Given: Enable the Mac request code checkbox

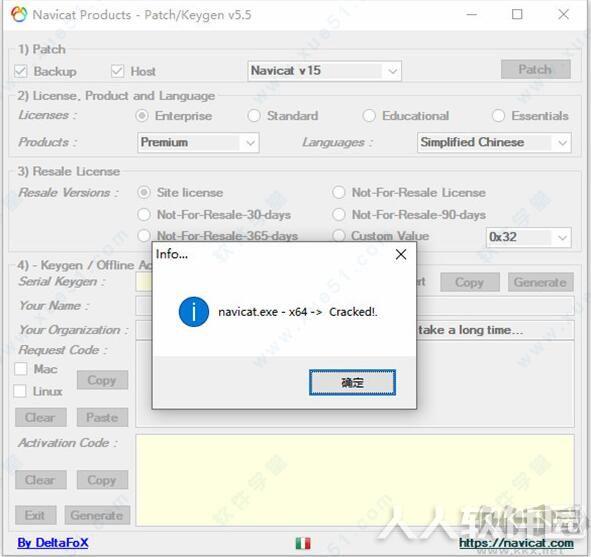Looking at the screenshot, I should (21, 369).
